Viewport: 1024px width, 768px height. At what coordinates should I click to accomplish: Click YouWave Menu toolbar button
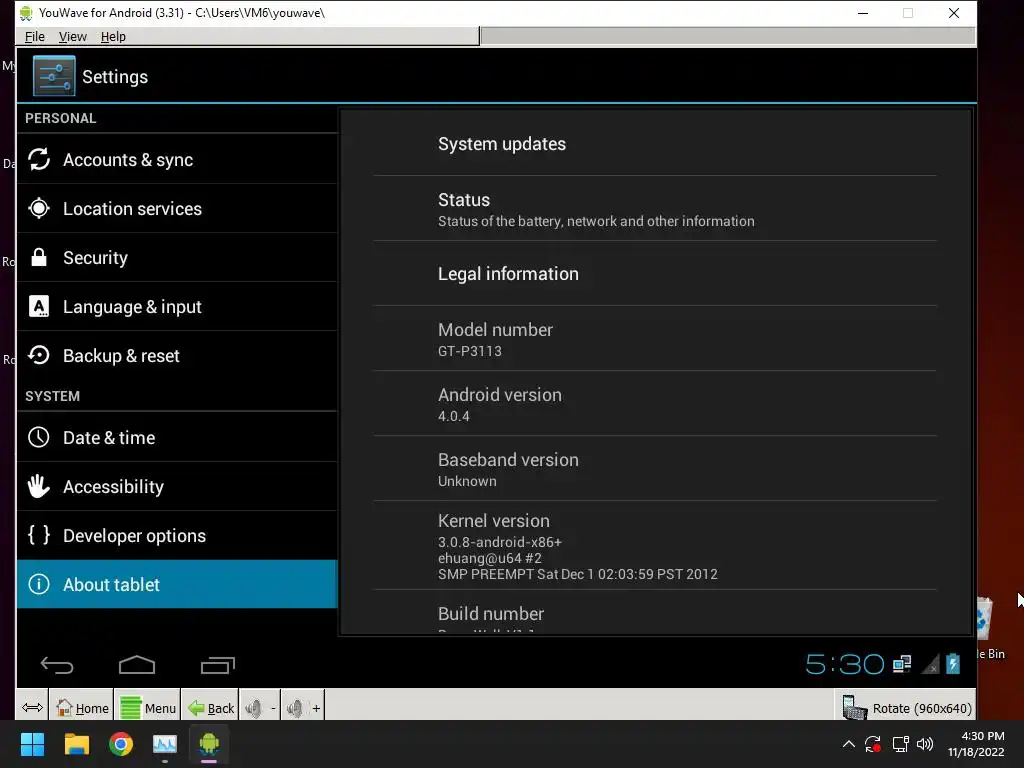(148, 707)
